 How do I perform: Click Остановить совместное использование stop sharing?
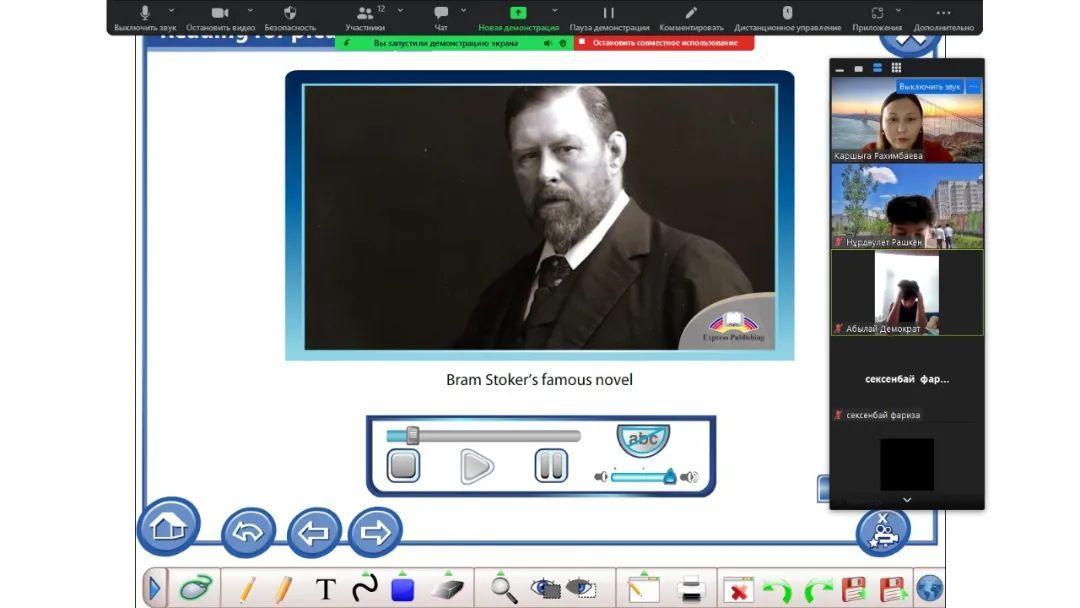(664, 43)
